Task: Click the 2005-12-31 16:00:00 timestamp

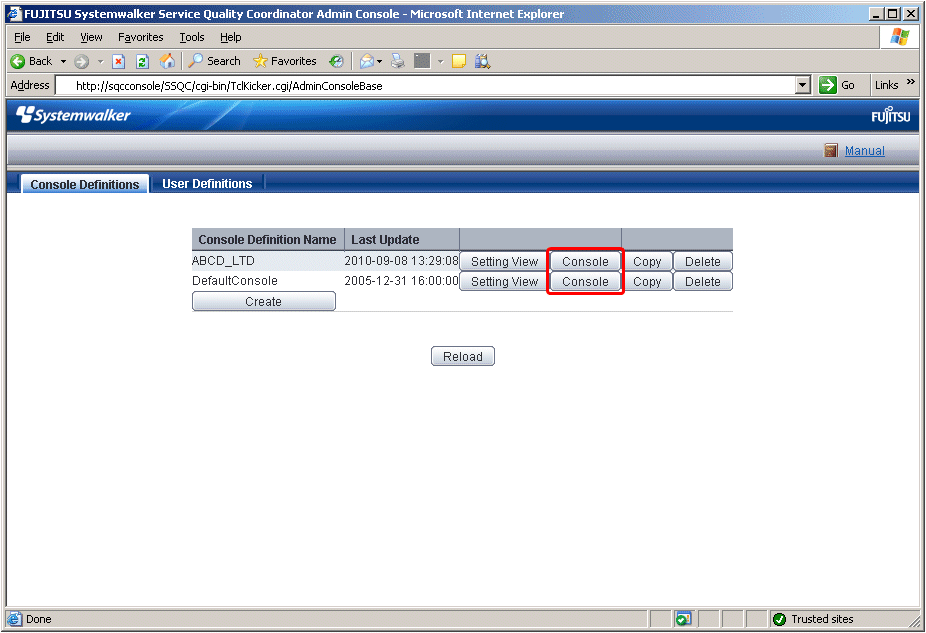Action: 402,280
